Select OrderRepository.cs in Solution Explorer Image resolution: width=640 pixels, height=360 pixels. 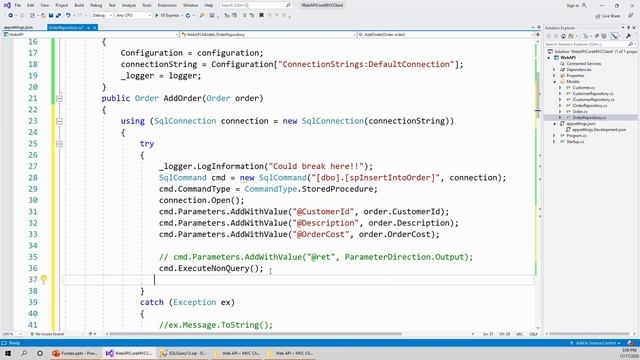[x=589, y=118]
